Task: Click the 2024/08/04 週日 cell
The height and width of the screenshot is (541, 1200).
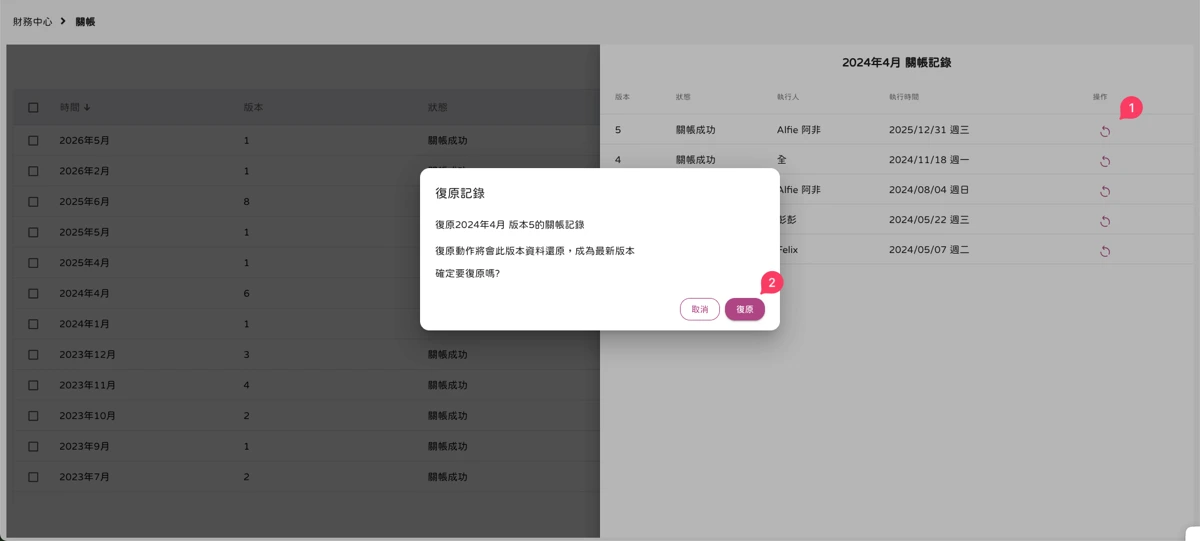Action: pyautogui.click(x=929, y=190)
